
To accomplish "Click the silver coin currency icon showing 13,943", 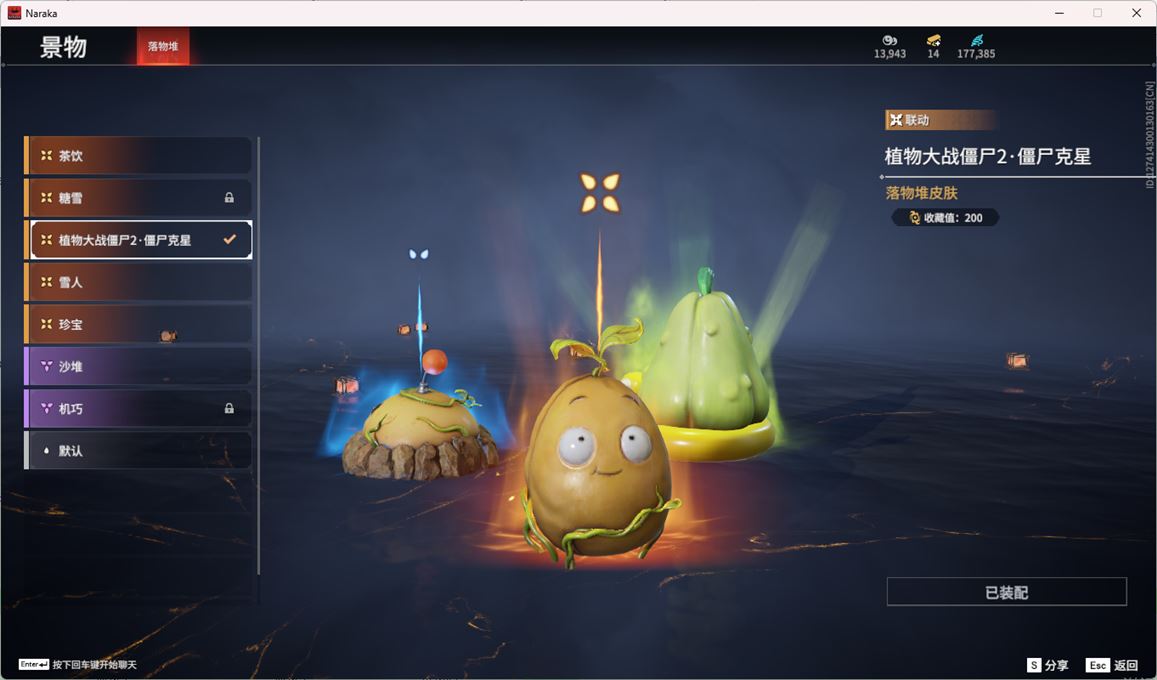I will click(889, 41).
